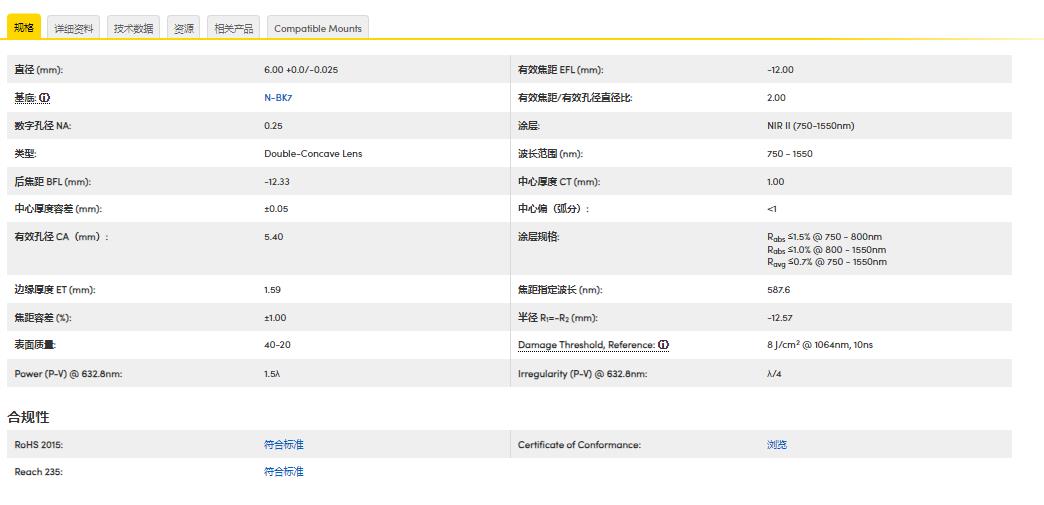Click 符合标准 link for RoHS 2015
Viewport: 1044px width, 505px height.
[283, 445]
